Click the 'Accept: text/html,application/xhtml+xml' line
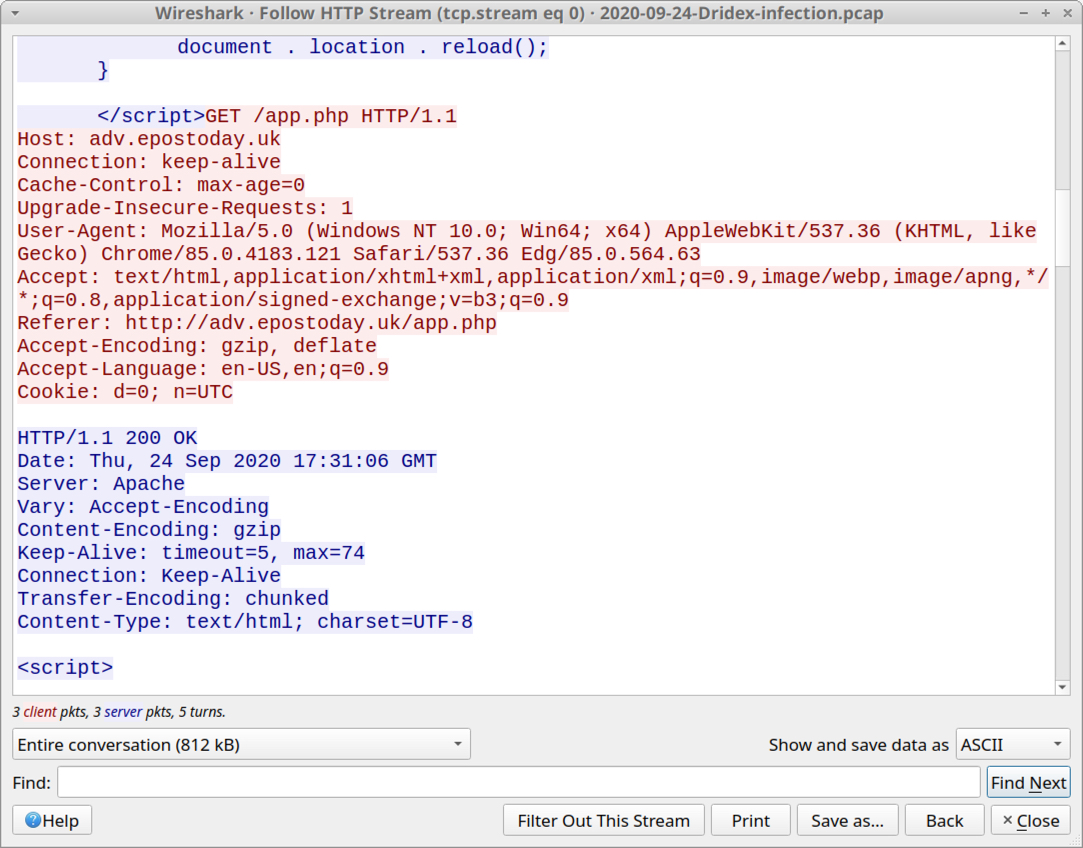The height and width of the screenshot is (848, 1083). [533, 277]
